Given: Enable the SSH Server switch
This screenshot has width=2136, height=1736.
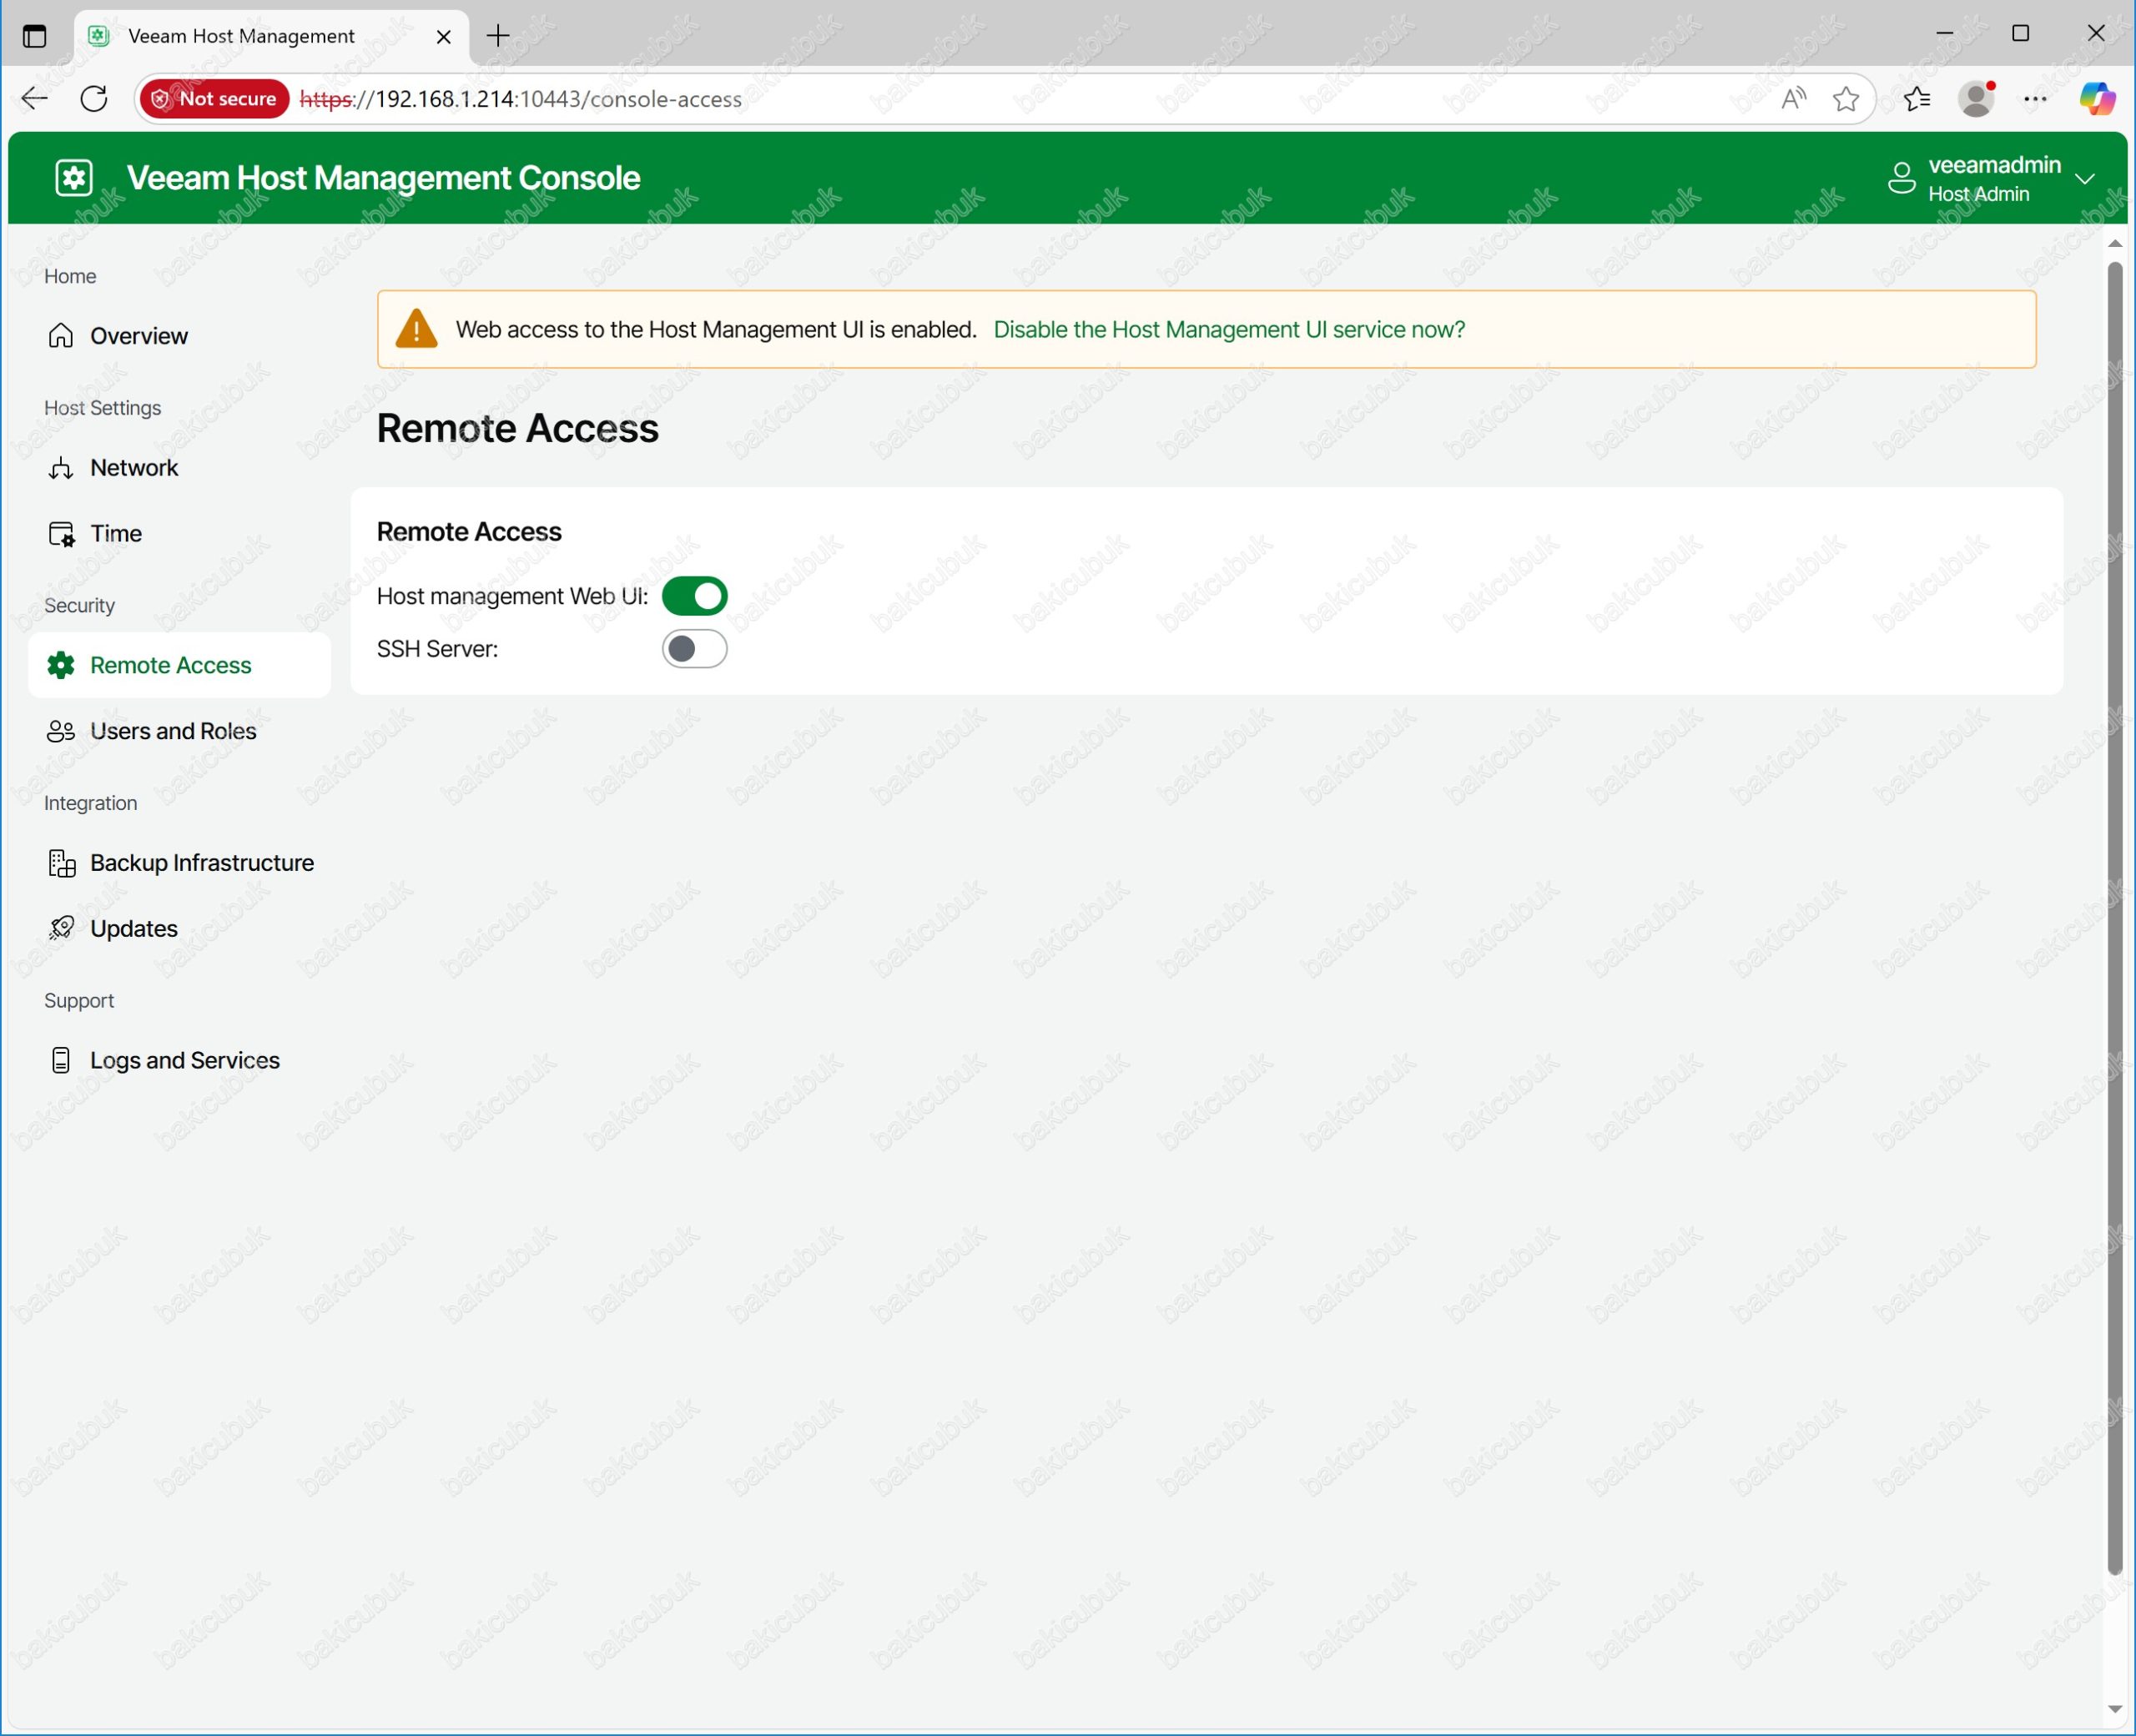Looking at the screenshot, I should [694, 649].
